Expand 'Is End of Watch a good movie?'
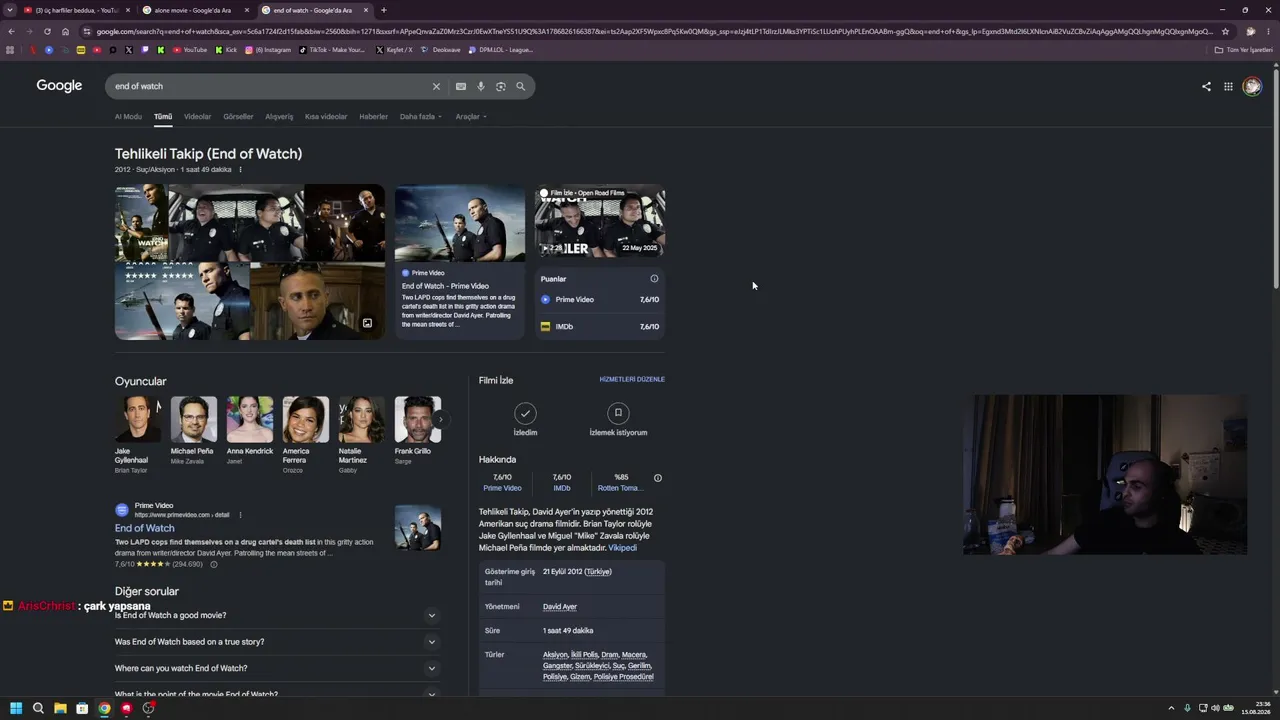This screenshot has height=720, width=1280. click(x=278, y=615)
